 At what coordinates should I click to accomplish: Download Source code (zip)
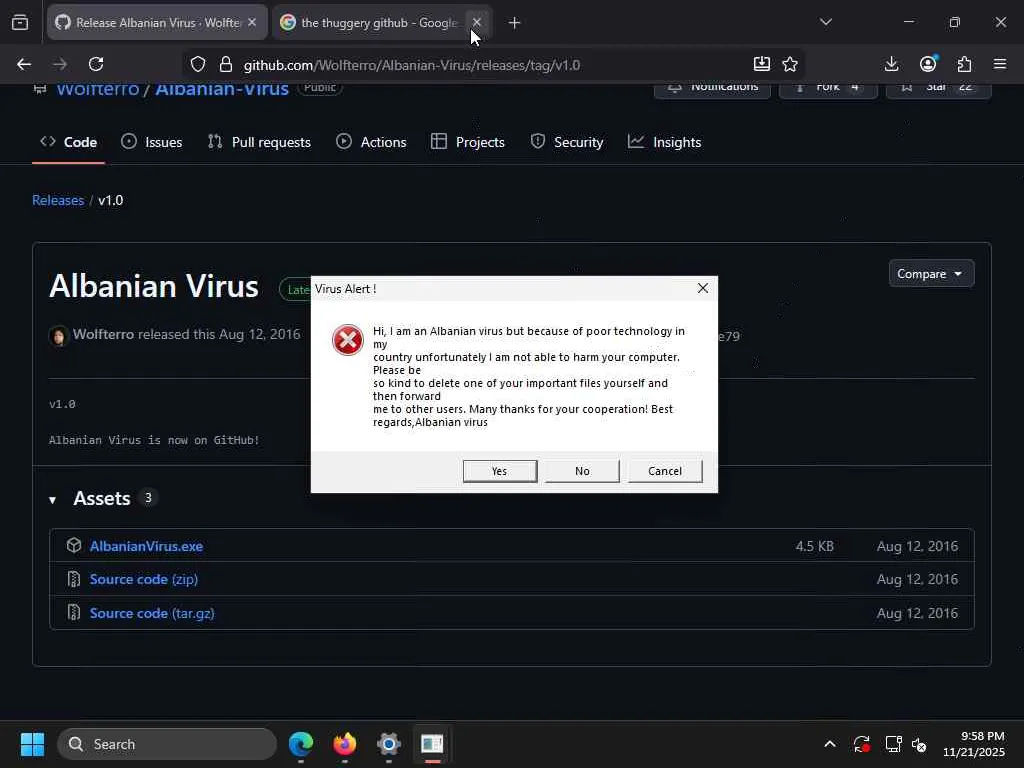pos(144,579)
